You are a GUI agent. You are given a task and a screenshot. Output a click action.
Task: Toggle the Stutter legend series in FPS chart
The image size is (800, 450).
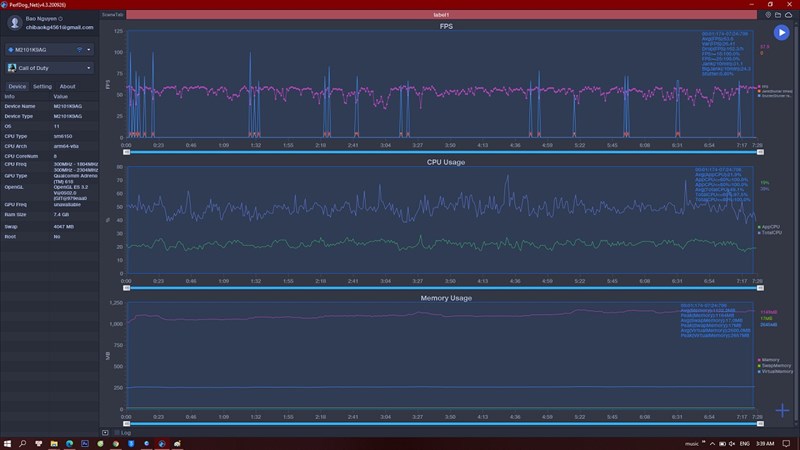click(x=775, y=95)
